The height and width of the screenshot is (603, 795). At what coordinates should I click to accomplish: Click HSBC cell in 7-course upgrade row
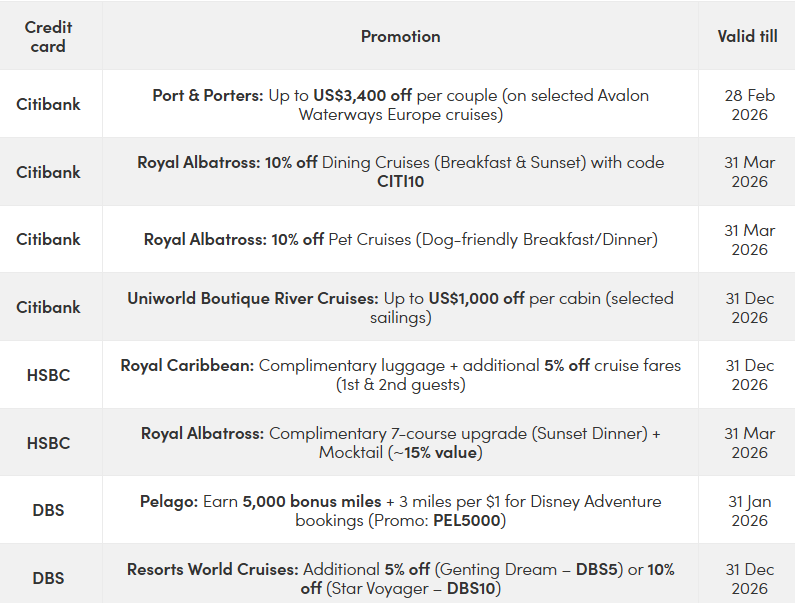[x=48, y=442]
